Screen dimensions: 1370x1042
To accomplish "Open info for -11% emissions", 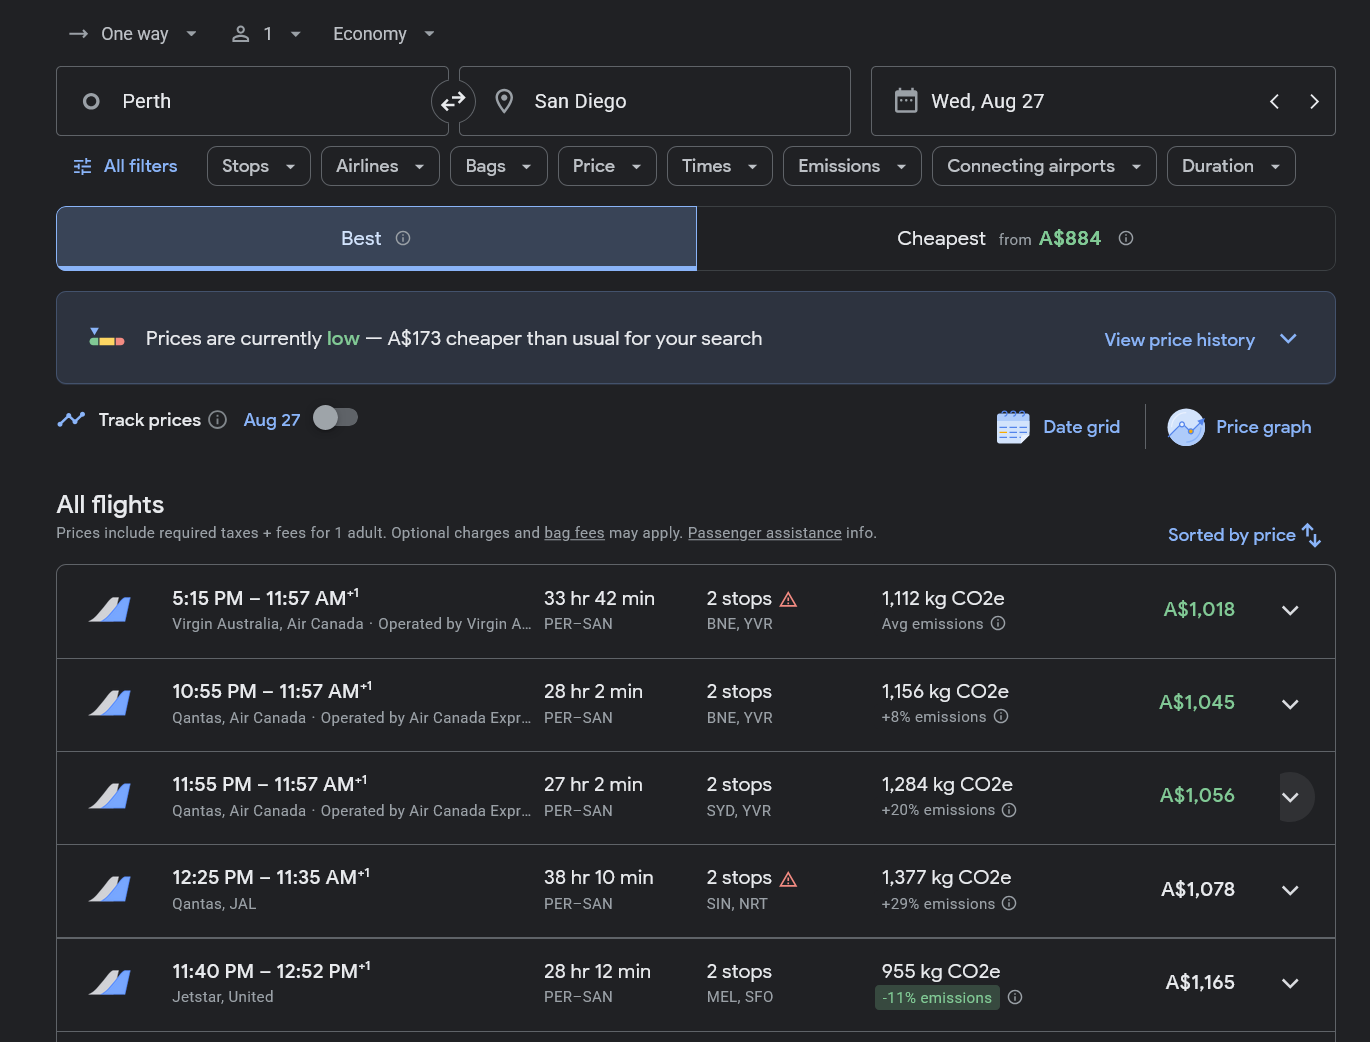I will (x=1015, y=997).
